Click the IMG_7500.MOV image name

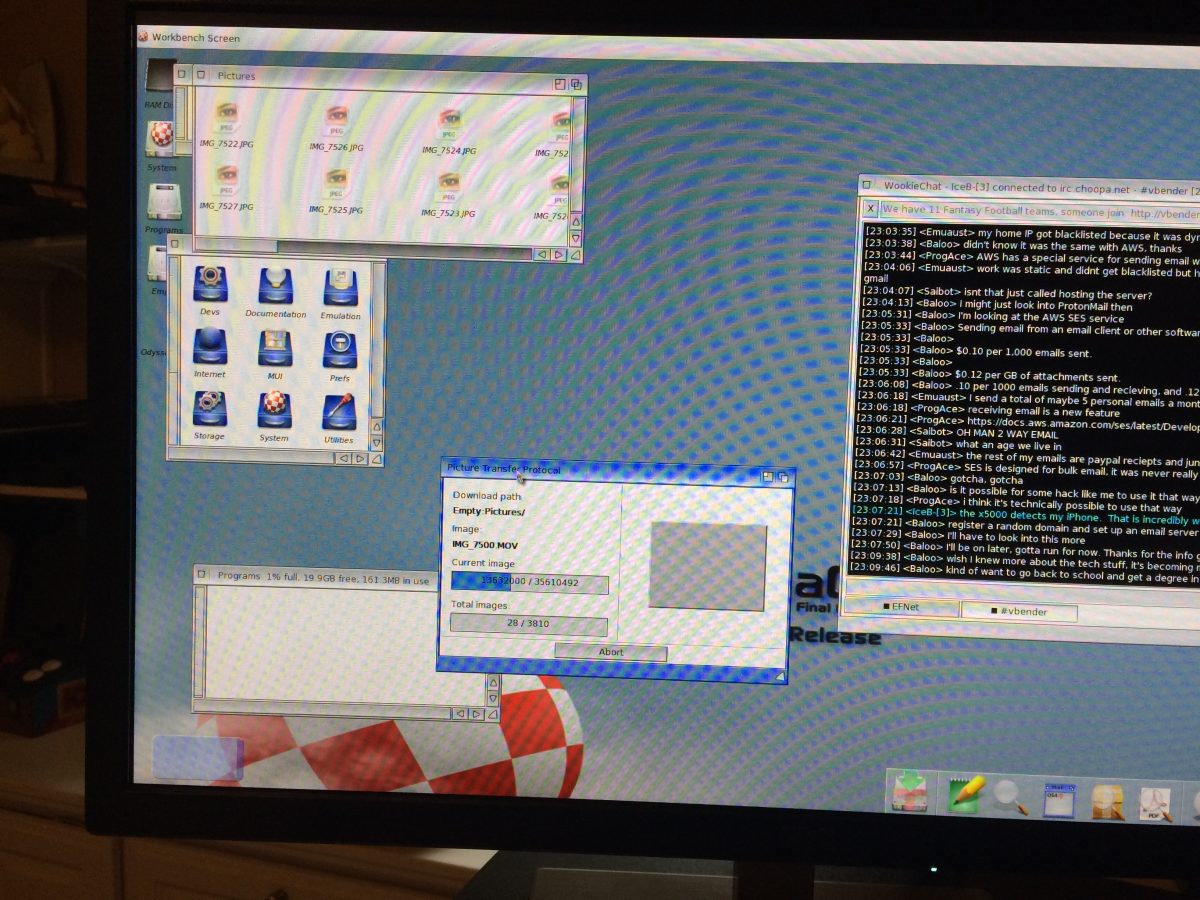[x=485, y=545]
